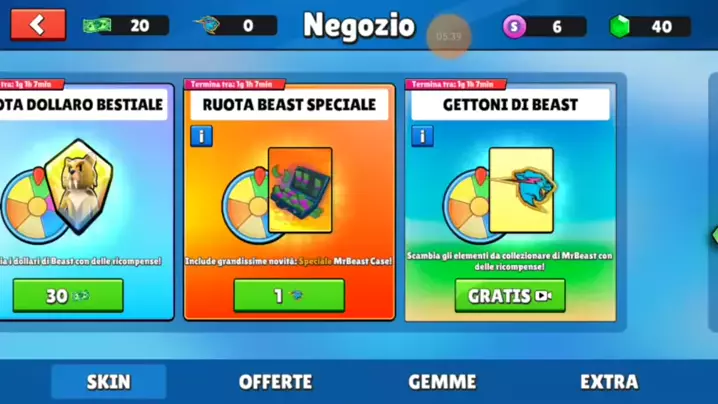
Task: Spin Ruota Beast Speciale for 1 token
Action: click(x=289, y=296)
